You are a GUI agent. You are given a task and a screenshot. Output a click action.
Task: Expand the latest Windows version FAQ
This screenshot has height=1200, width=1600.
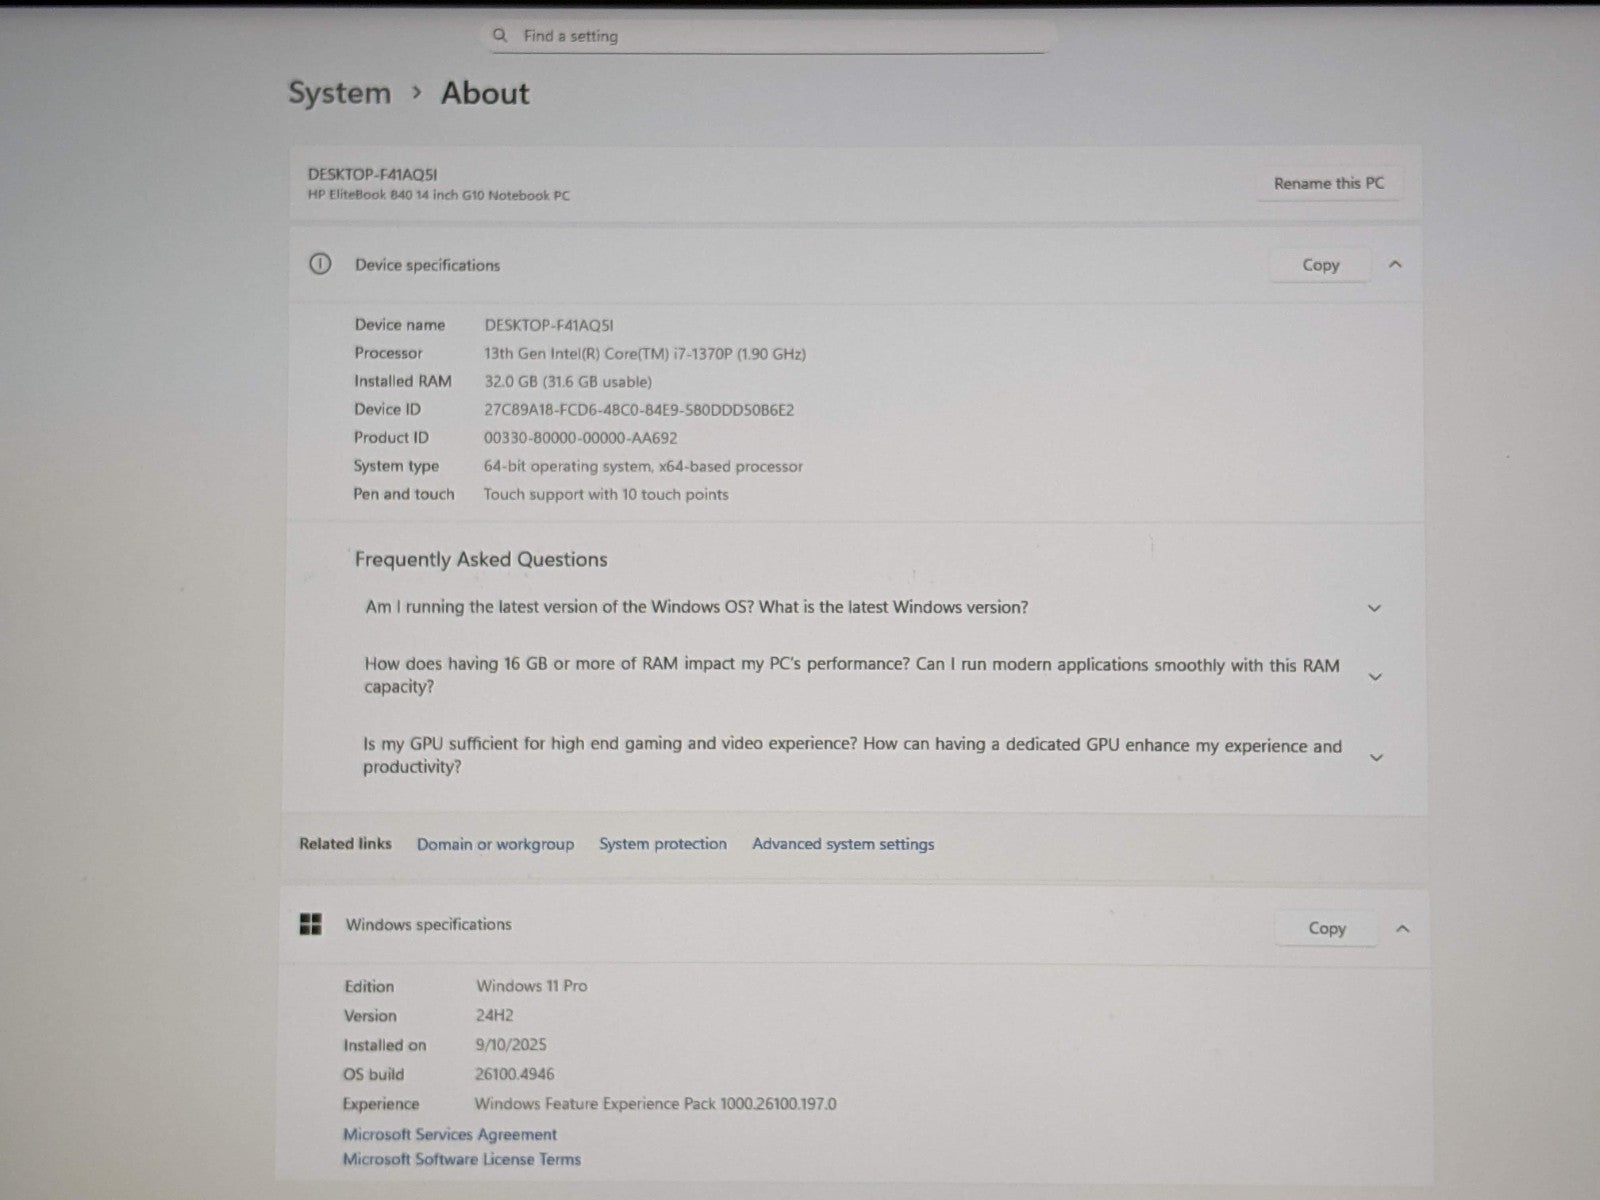1374,608
